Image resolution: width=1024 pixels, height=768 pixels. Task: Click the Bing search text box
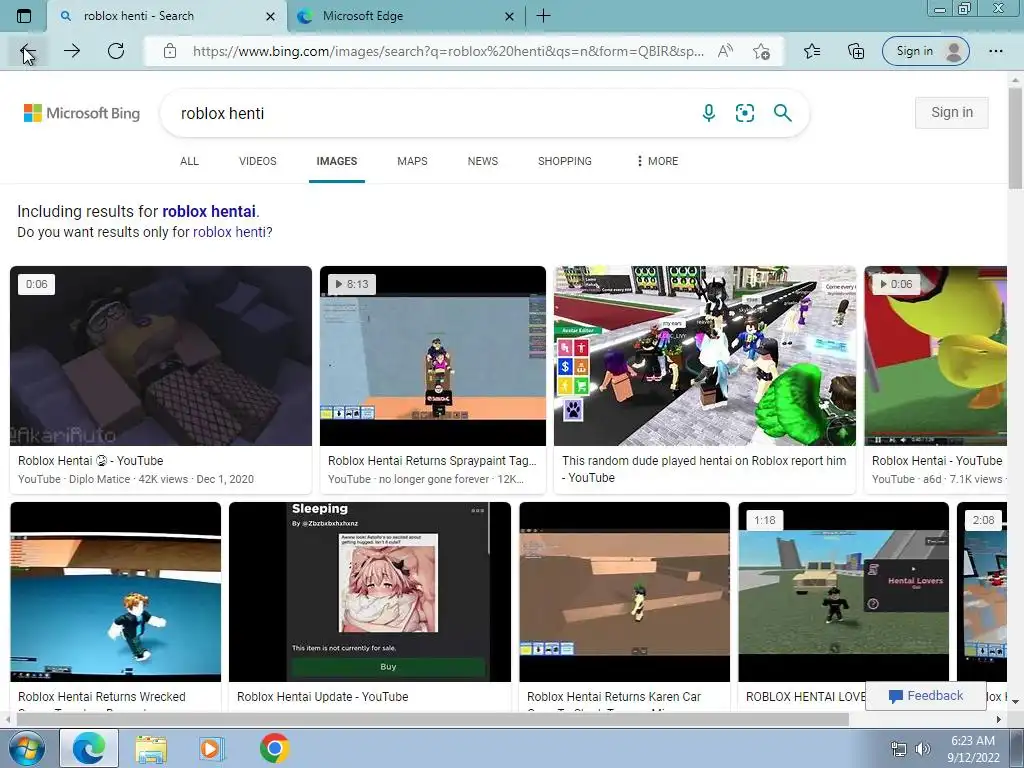tap(431, 113)
